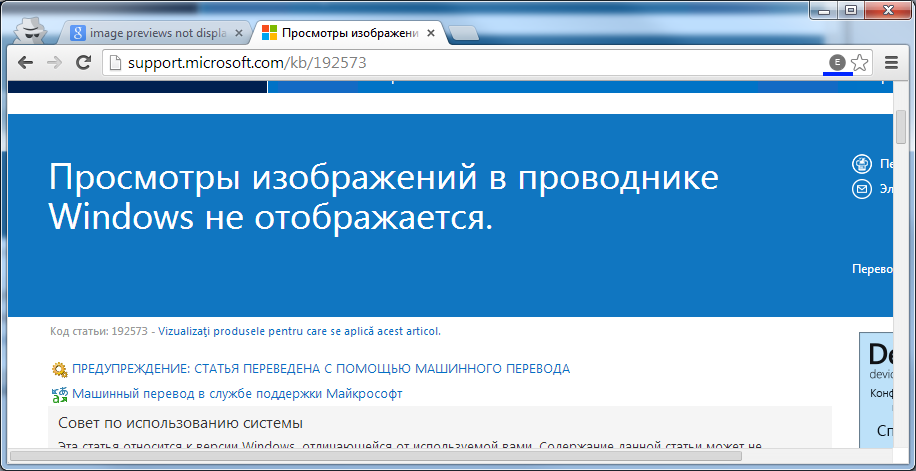The width and height of the screenshot is (916, 471).
Task: Click the Код статьи: 192573 text
Action: point(99,332)
